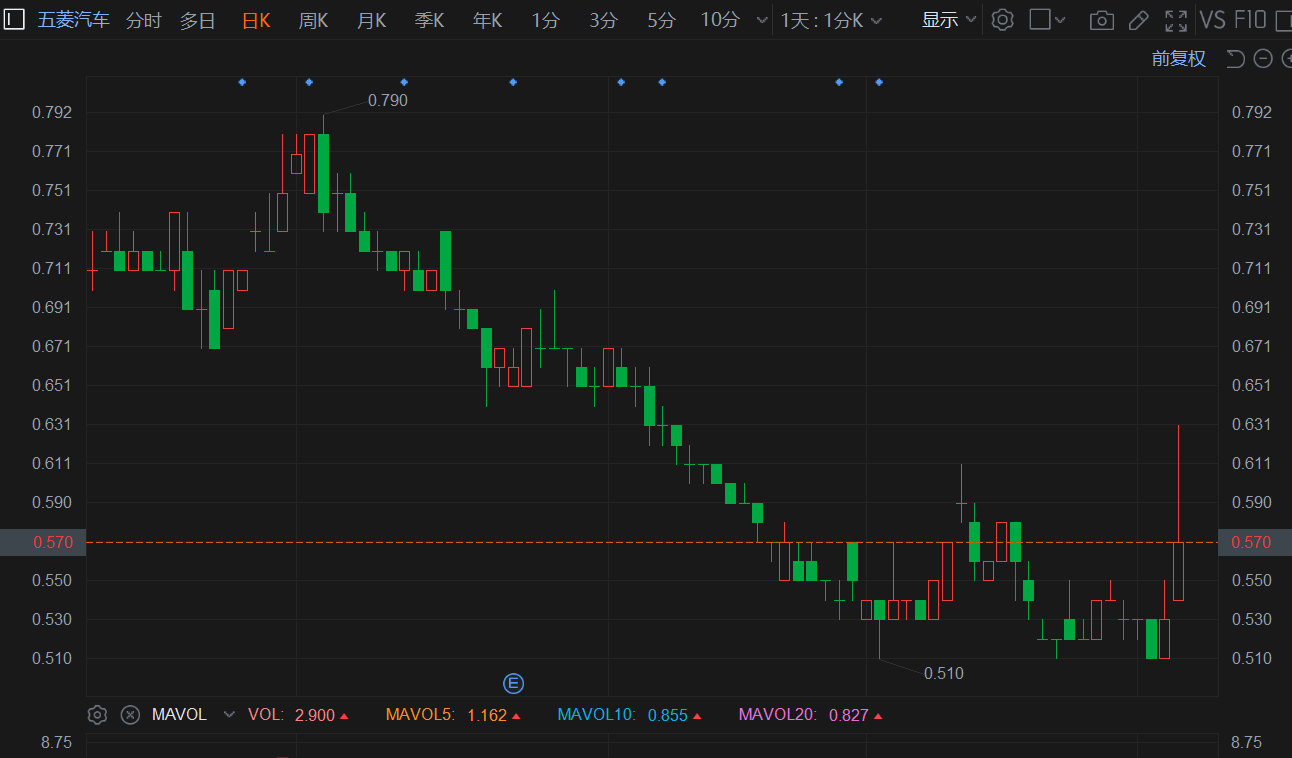Open chart settings gear in top toolbar
The width and height of the screenshot is (1292, 758).
click(1003, 20)
